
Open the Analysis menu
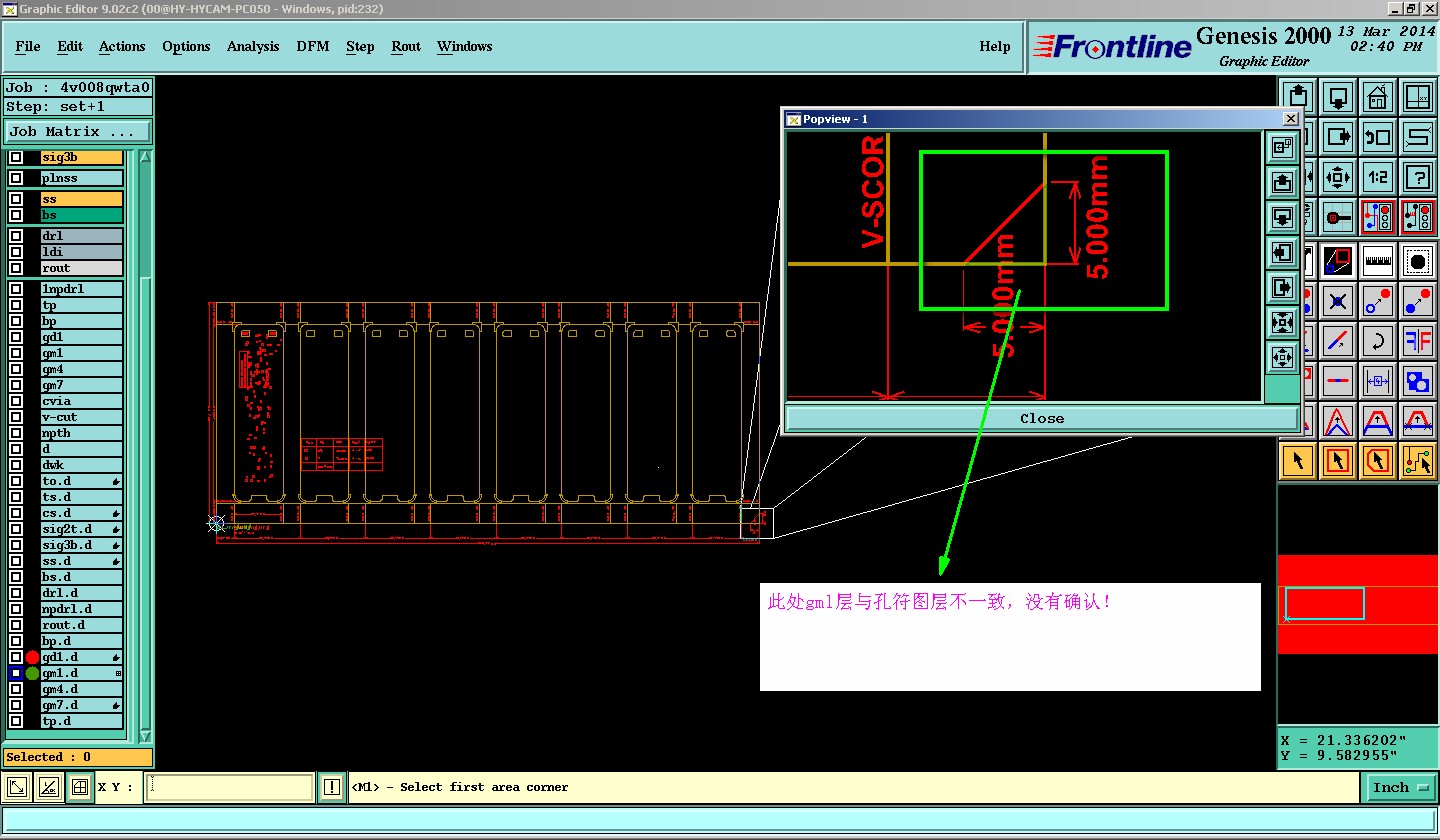(x=253, y=46)
